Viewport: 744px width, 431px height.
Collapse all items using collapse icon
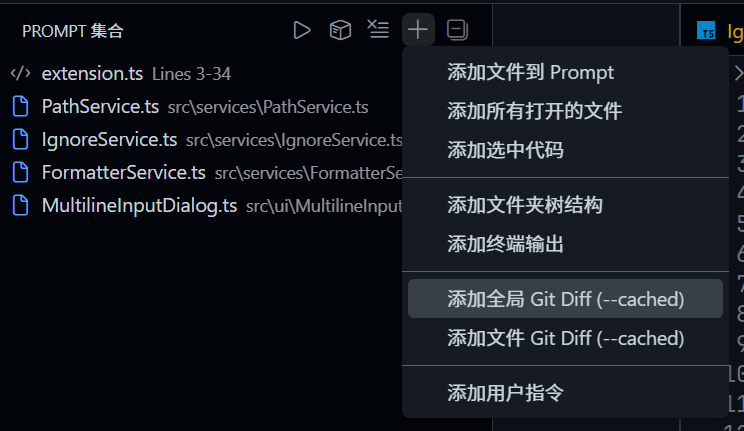(457, 30)
